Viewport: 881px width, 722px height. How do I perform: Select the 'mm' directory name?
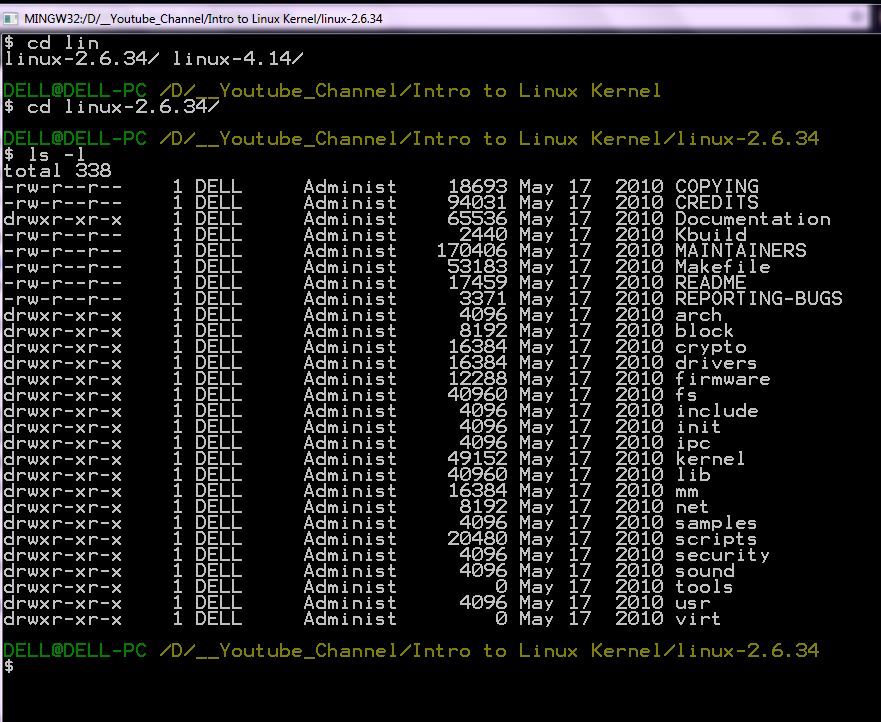(x=687, y=491)
